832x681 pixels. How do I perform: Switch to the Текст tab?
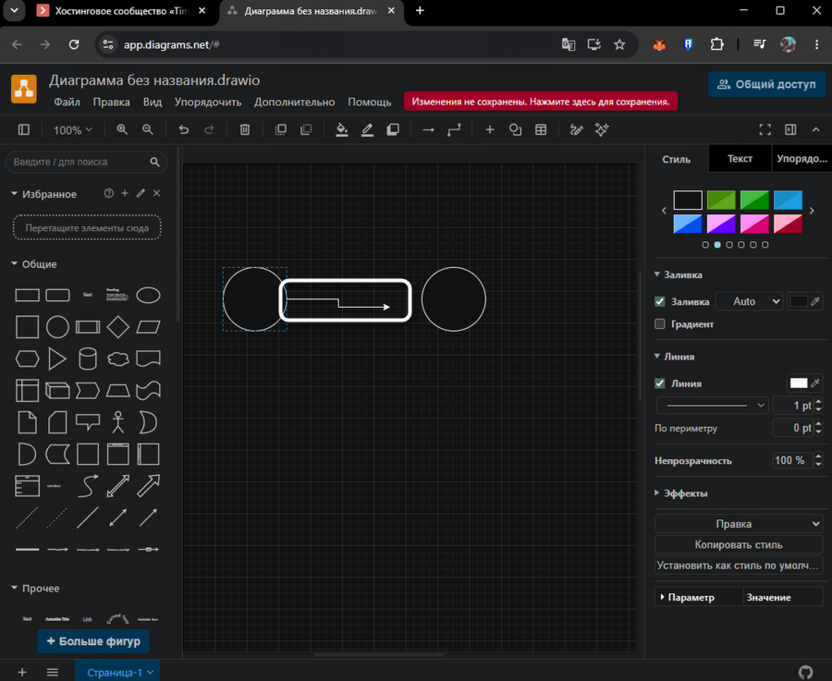(740, 159)
